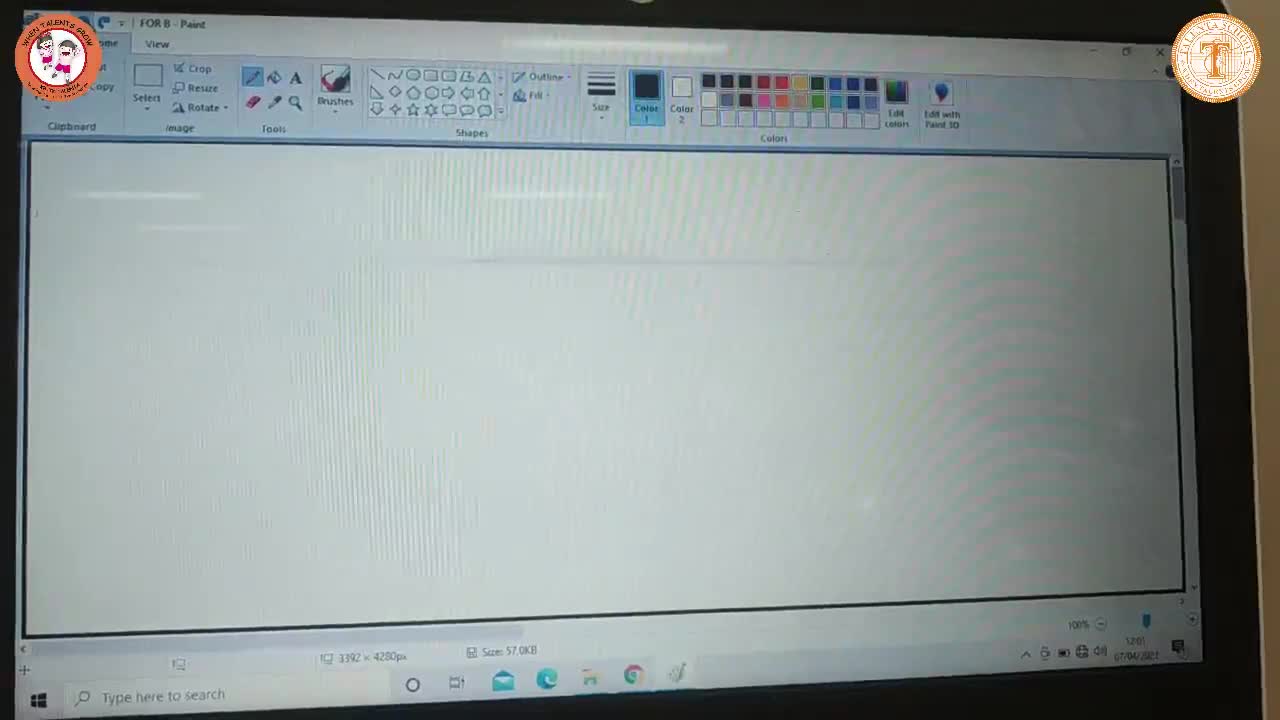The height and width of the screenshot is (720, 1280).
Task: Launch Google Chrome from the taskbar
Action: tap(633, 676)
